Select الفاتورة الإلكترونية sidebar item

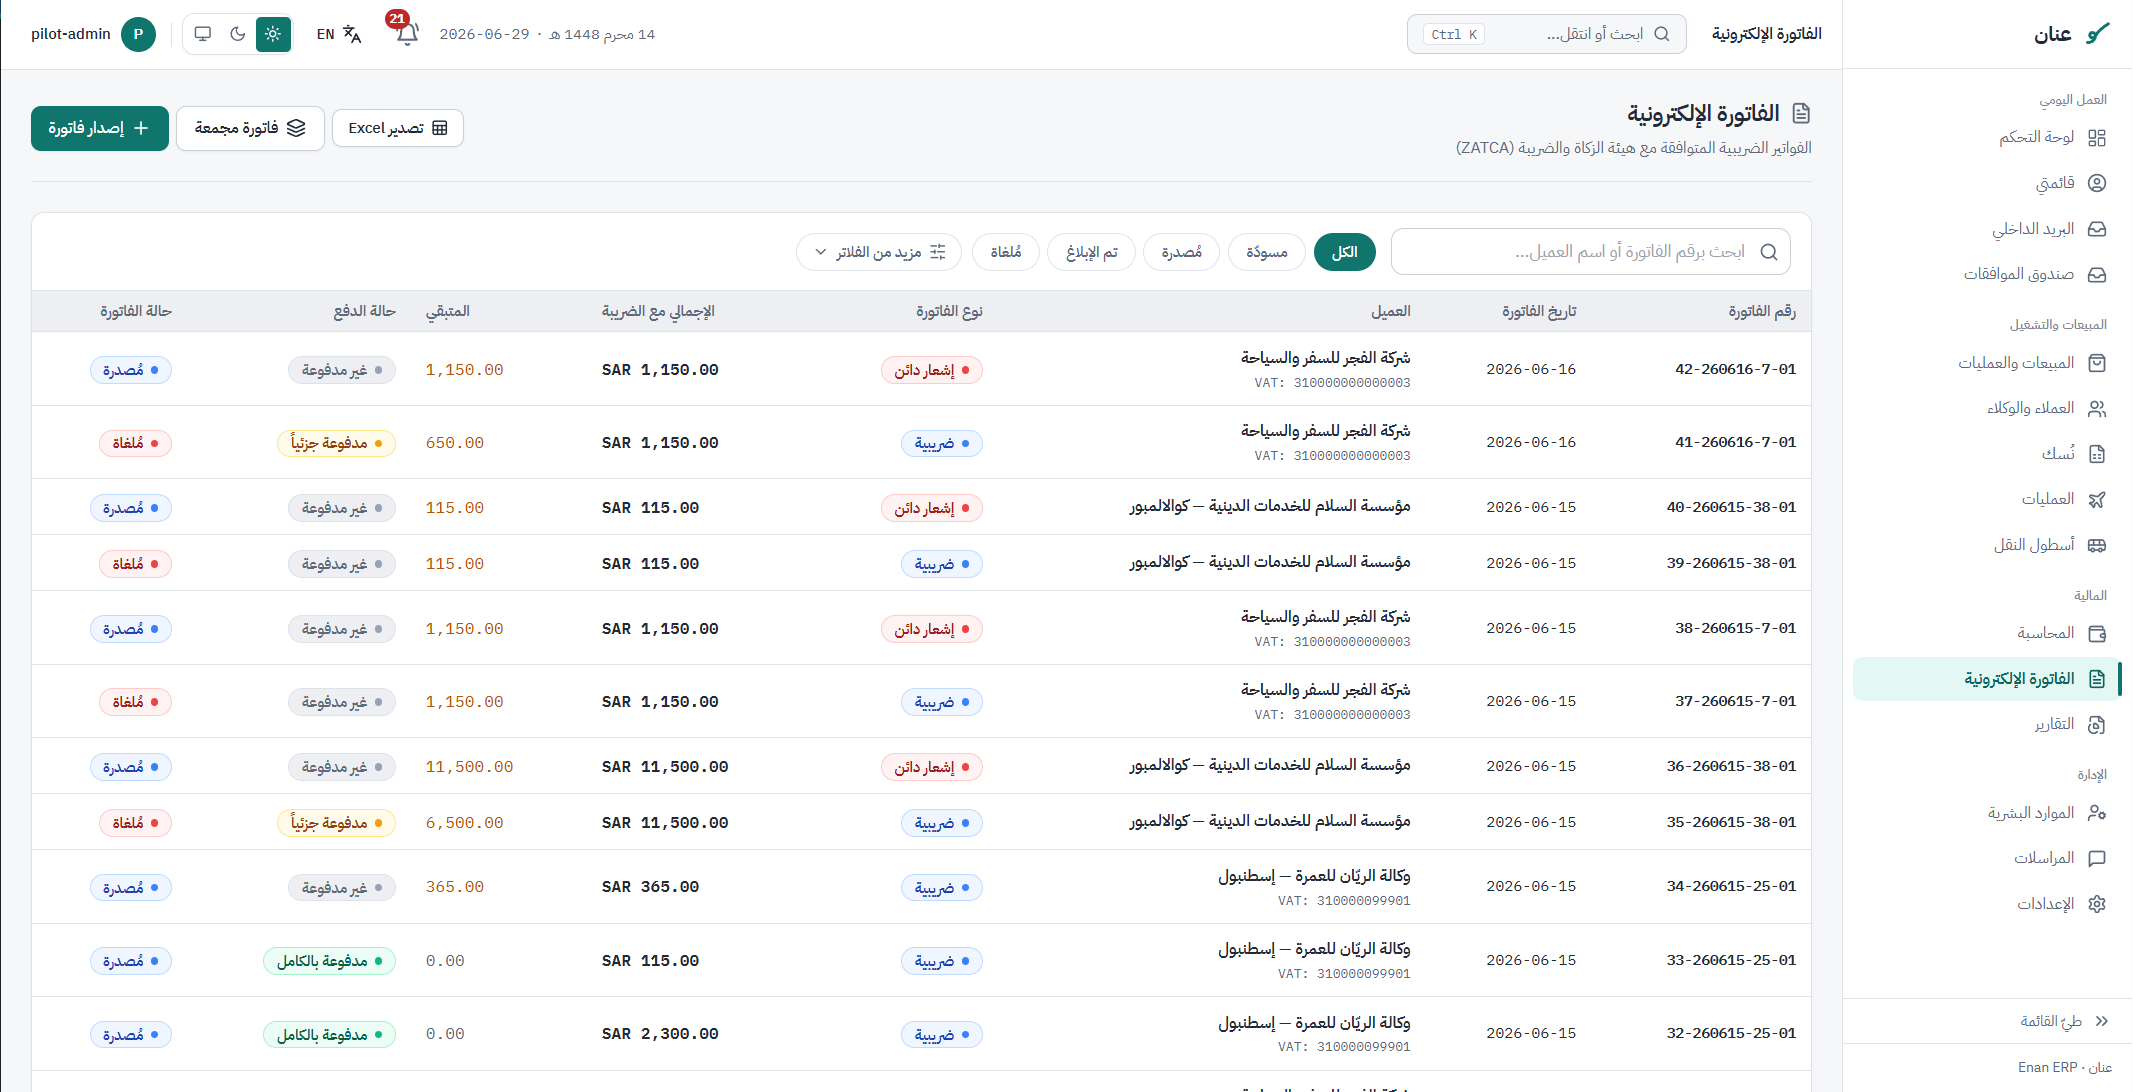click(1986, 679)
